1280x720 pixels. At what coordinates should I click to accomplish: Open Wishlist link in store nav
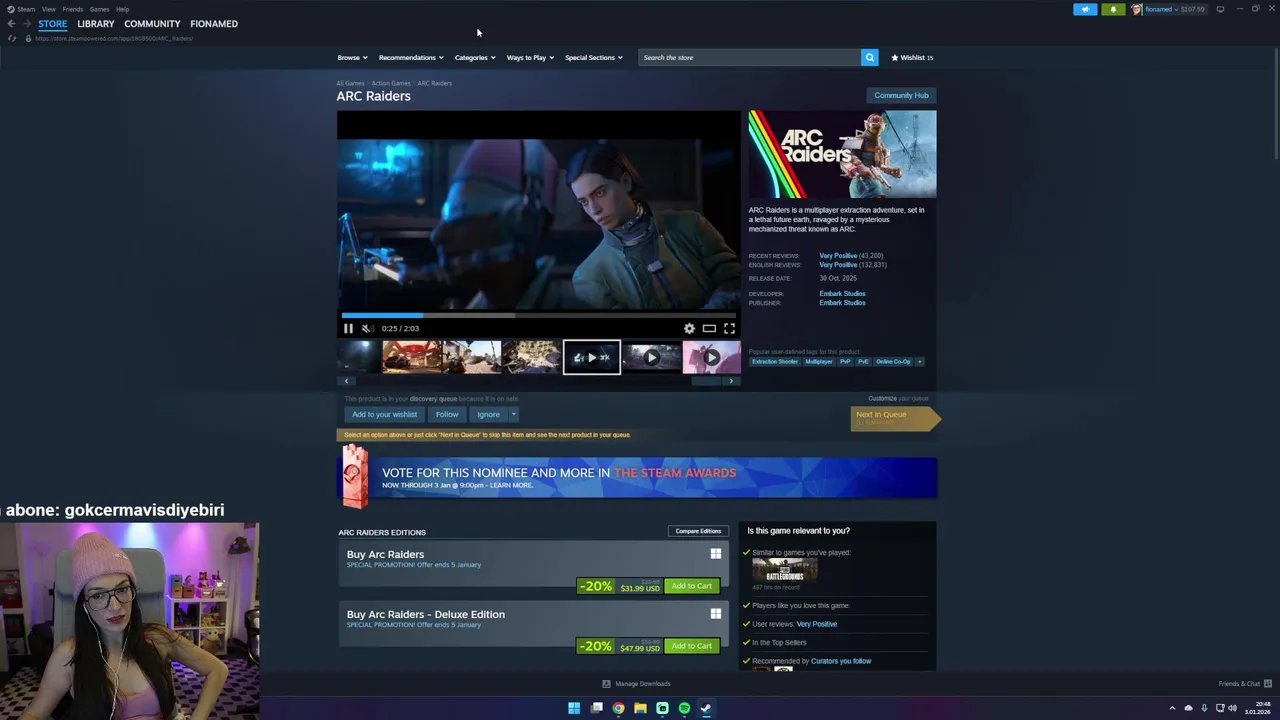912,57
